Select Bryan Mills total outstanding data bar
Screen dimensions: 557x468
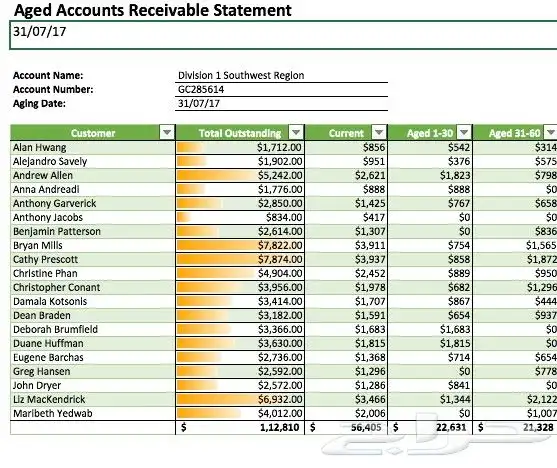pyautogui.click(x=240, y=246)
